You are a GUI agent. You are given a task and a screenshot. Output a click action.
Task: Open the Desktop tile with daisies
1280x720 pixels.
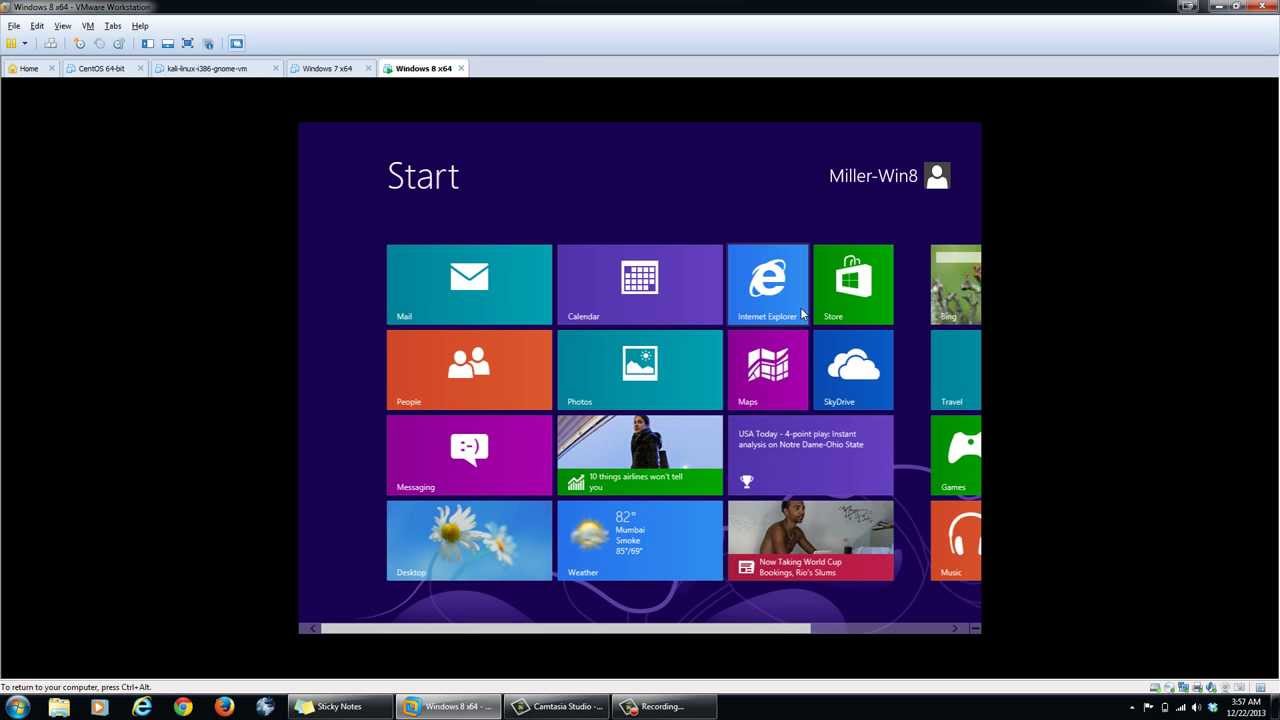(469, 541)
